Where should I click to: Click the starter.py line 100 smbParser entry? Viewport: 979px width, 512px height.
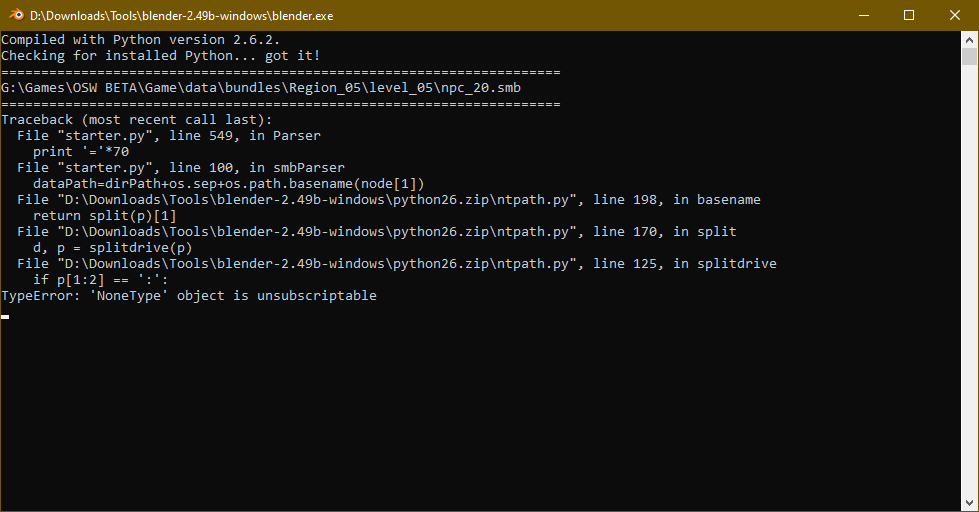[x=180, y=168]
